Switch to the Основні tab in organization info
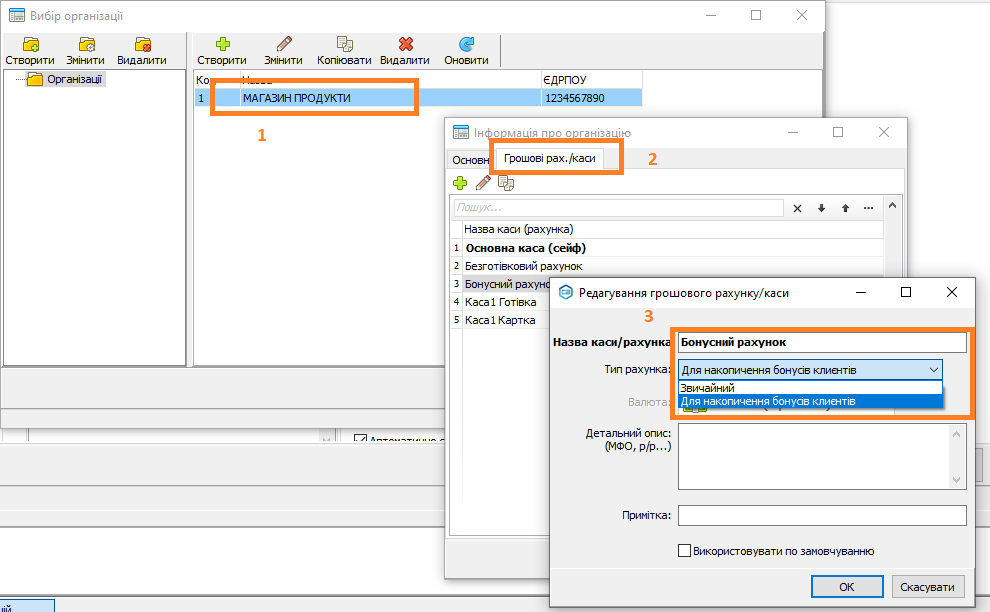This screenshot has width=990, height=612. click(470, 160)
